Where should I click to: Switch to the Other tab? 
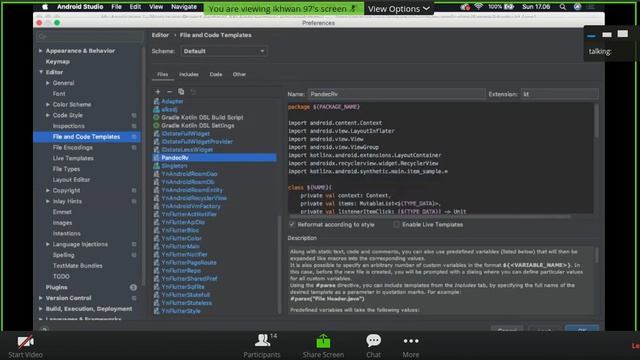click(x=239, y=74)
